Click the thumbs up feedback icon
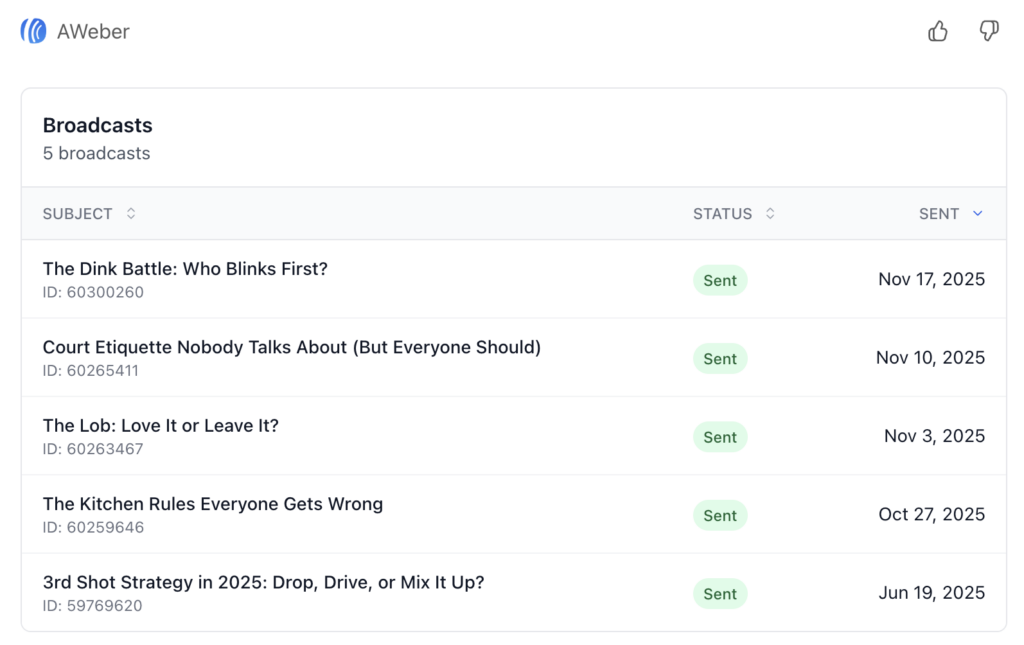 tap(937, 31)
